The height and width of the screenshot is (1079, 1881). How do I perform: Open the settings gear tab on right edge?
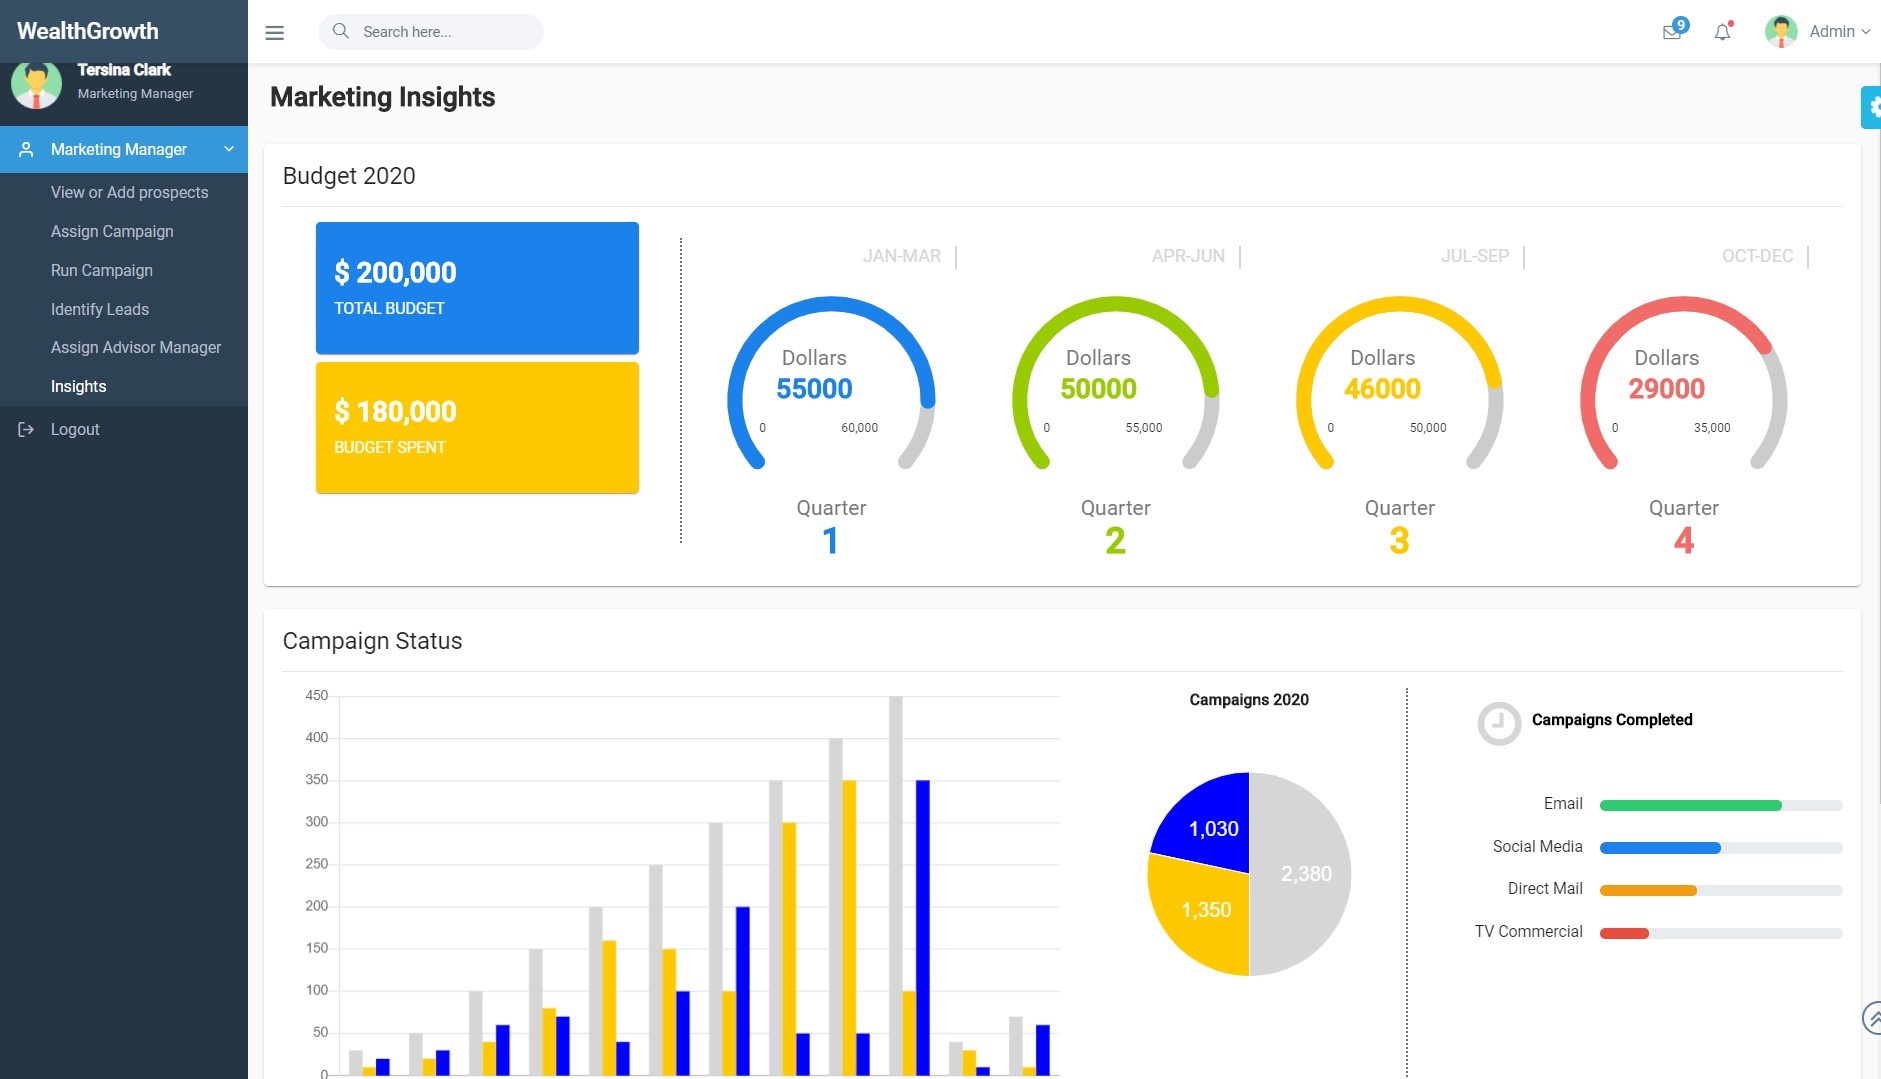coord(1871,107)
